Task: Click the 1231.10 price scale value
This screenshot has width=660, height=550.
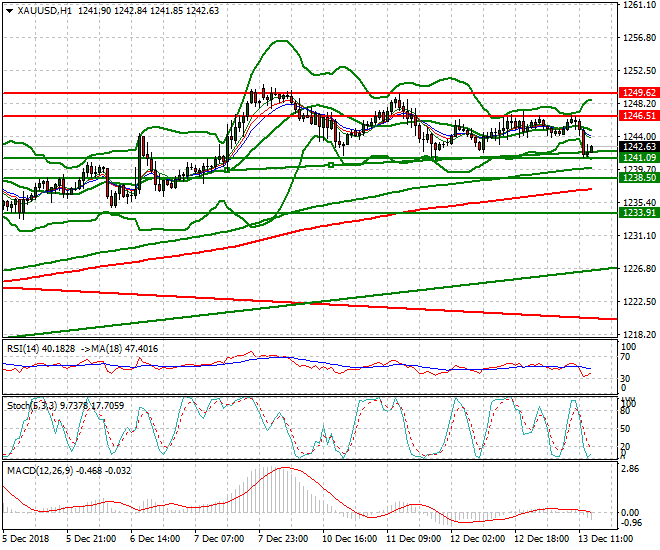Action: (639, 236)
